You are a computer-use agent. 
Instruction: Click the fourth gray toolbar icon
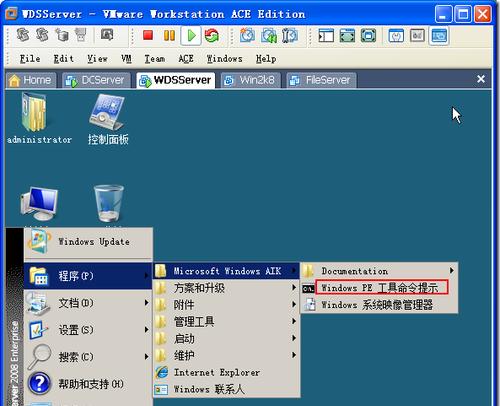coord(81,35)
